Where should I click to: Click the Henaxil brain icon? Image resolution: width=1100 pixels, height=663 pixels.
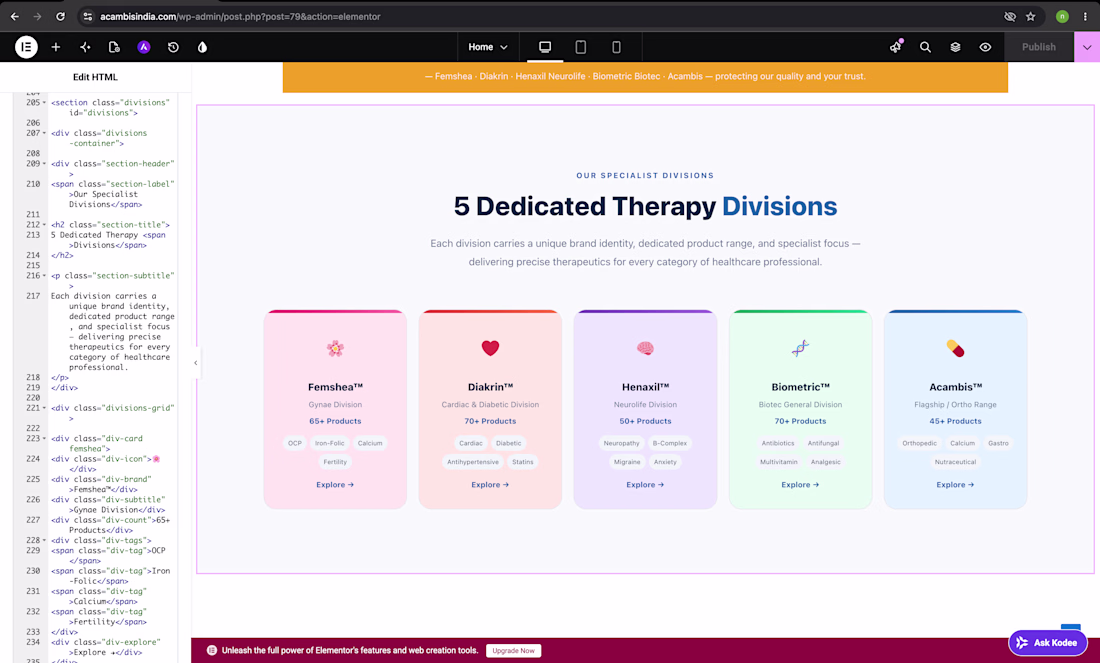tap(645, 348)
